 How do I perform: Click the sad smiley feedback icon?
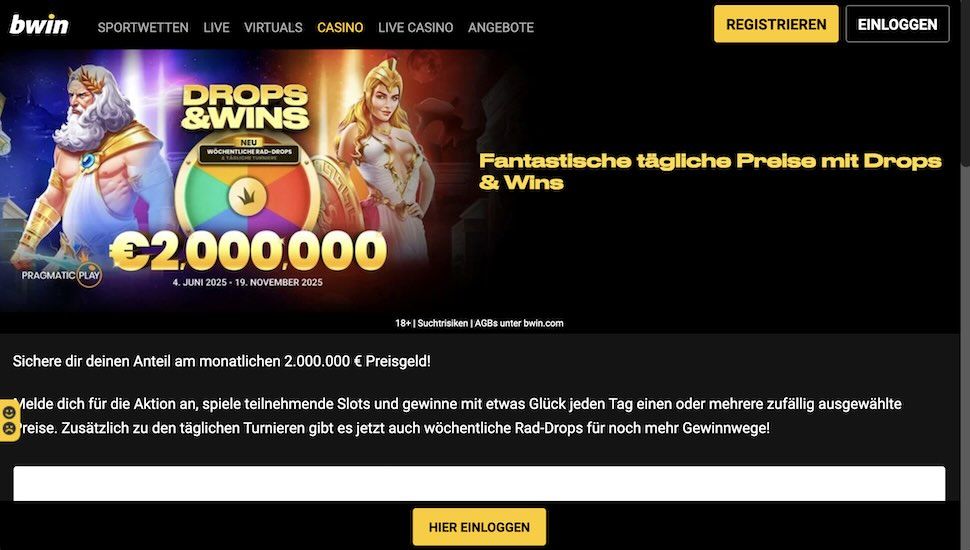pyautogui.click(x=9, y=428)
